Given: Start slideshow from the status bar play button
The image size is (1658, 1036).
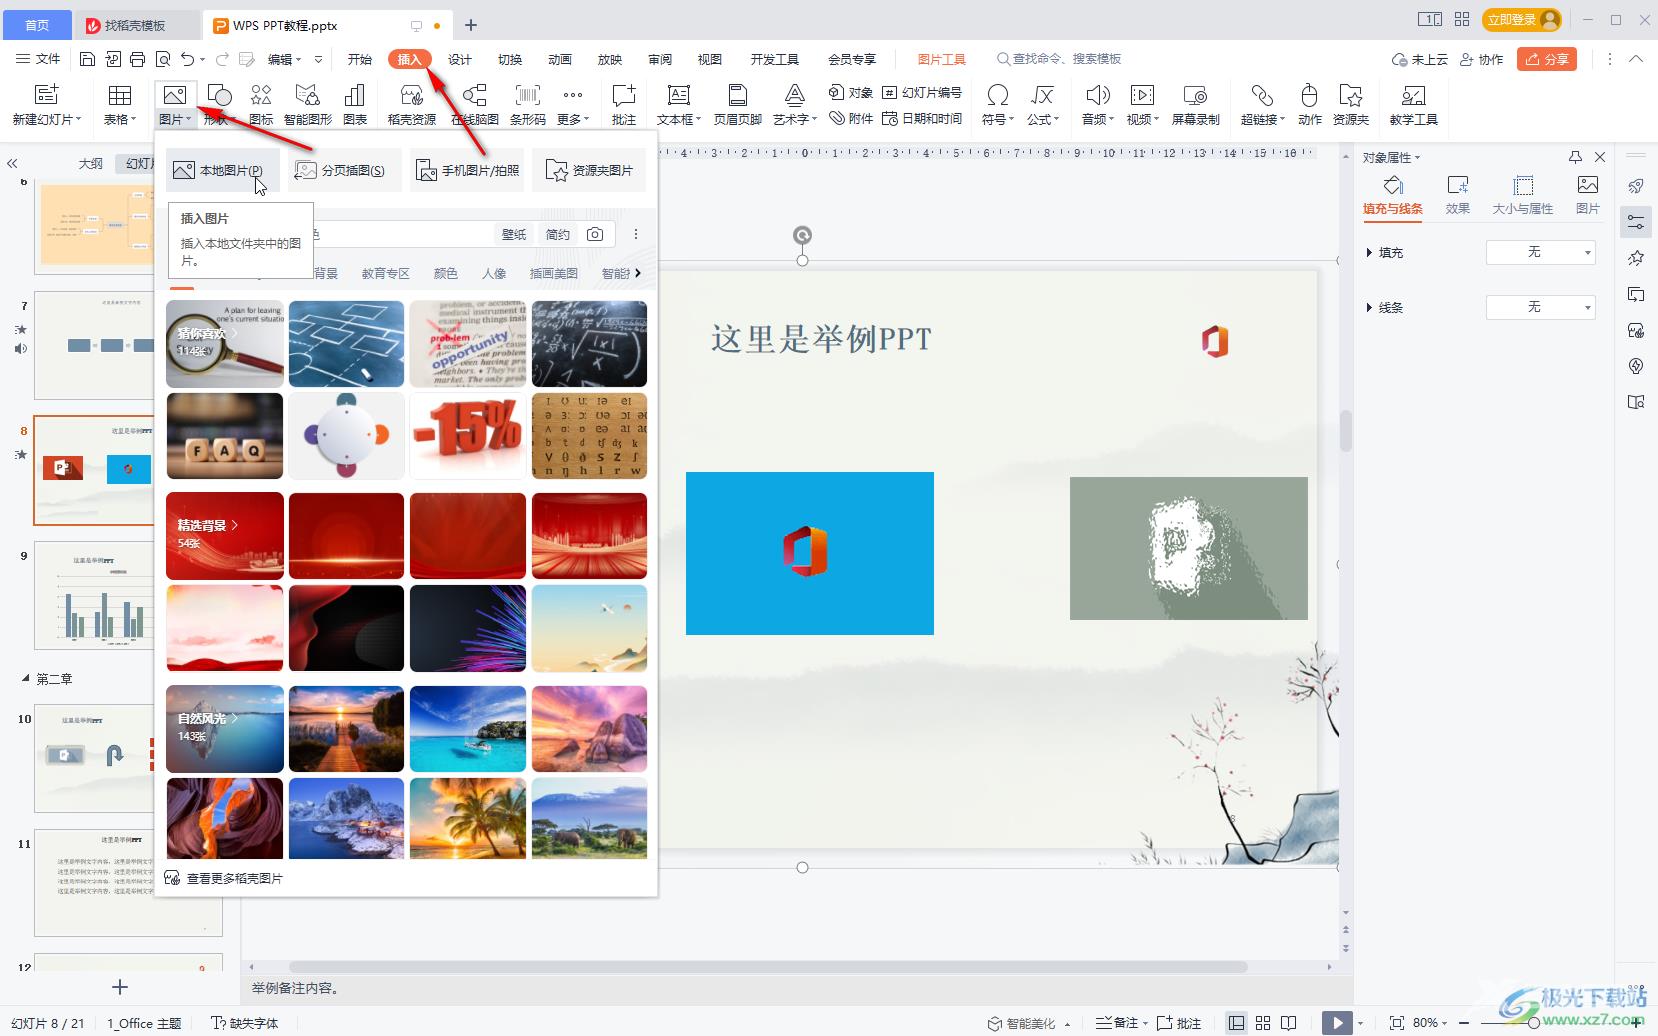Looking at the screenshot, I should (1335, 1023).
